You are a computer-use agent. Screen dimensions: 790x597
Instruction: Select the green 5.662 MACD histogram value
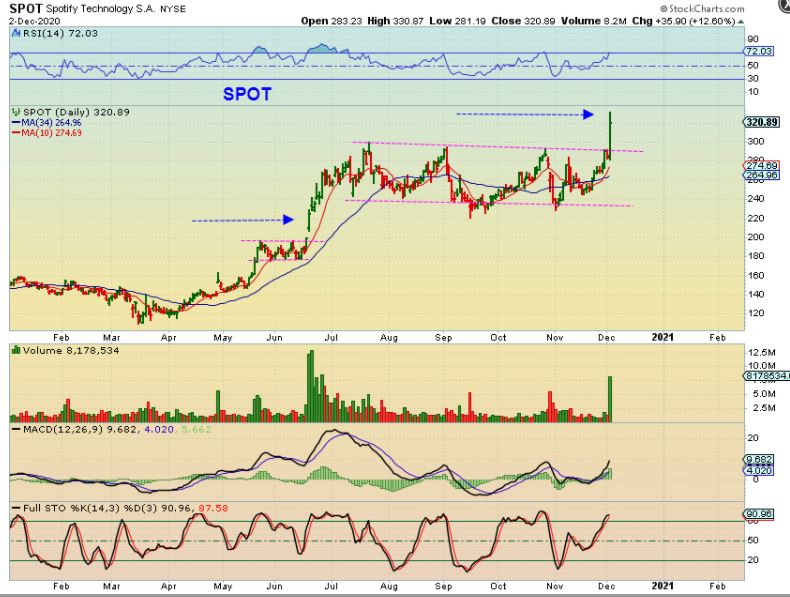(x=196, y=430)
